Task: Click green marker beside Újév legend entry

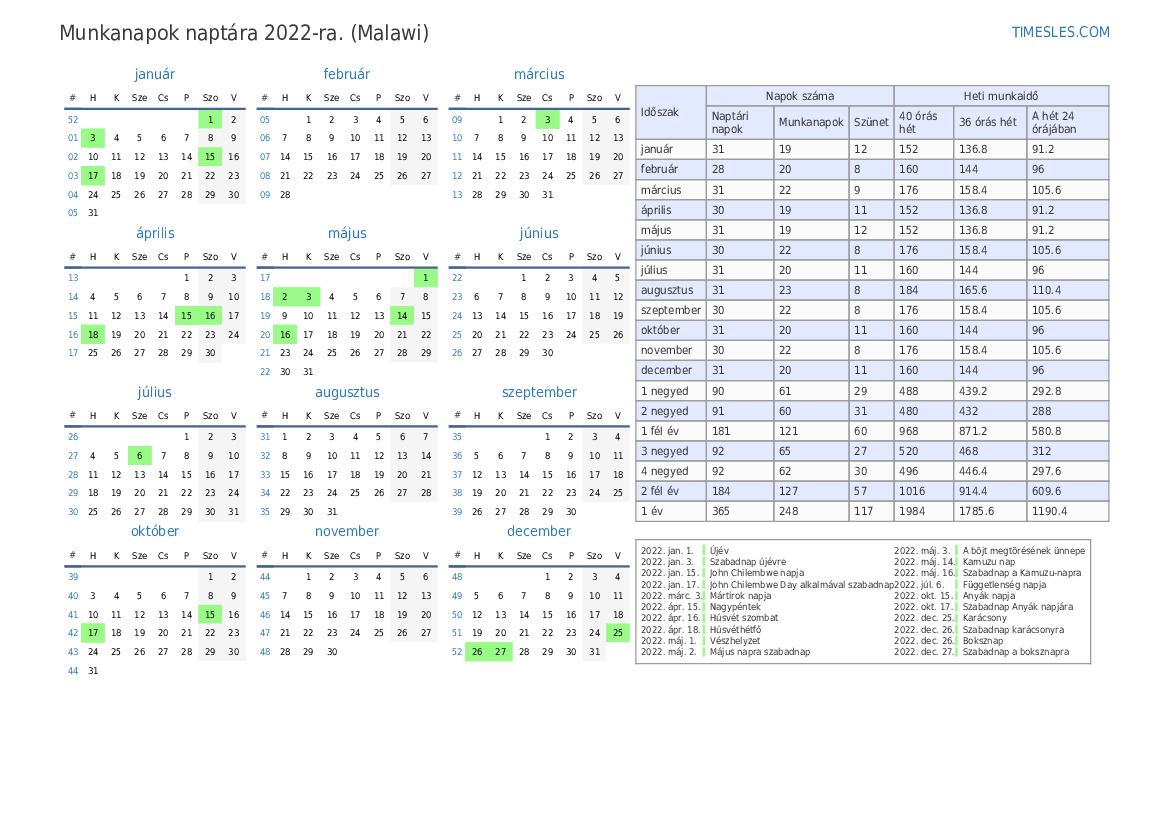Action: point(704,551)
